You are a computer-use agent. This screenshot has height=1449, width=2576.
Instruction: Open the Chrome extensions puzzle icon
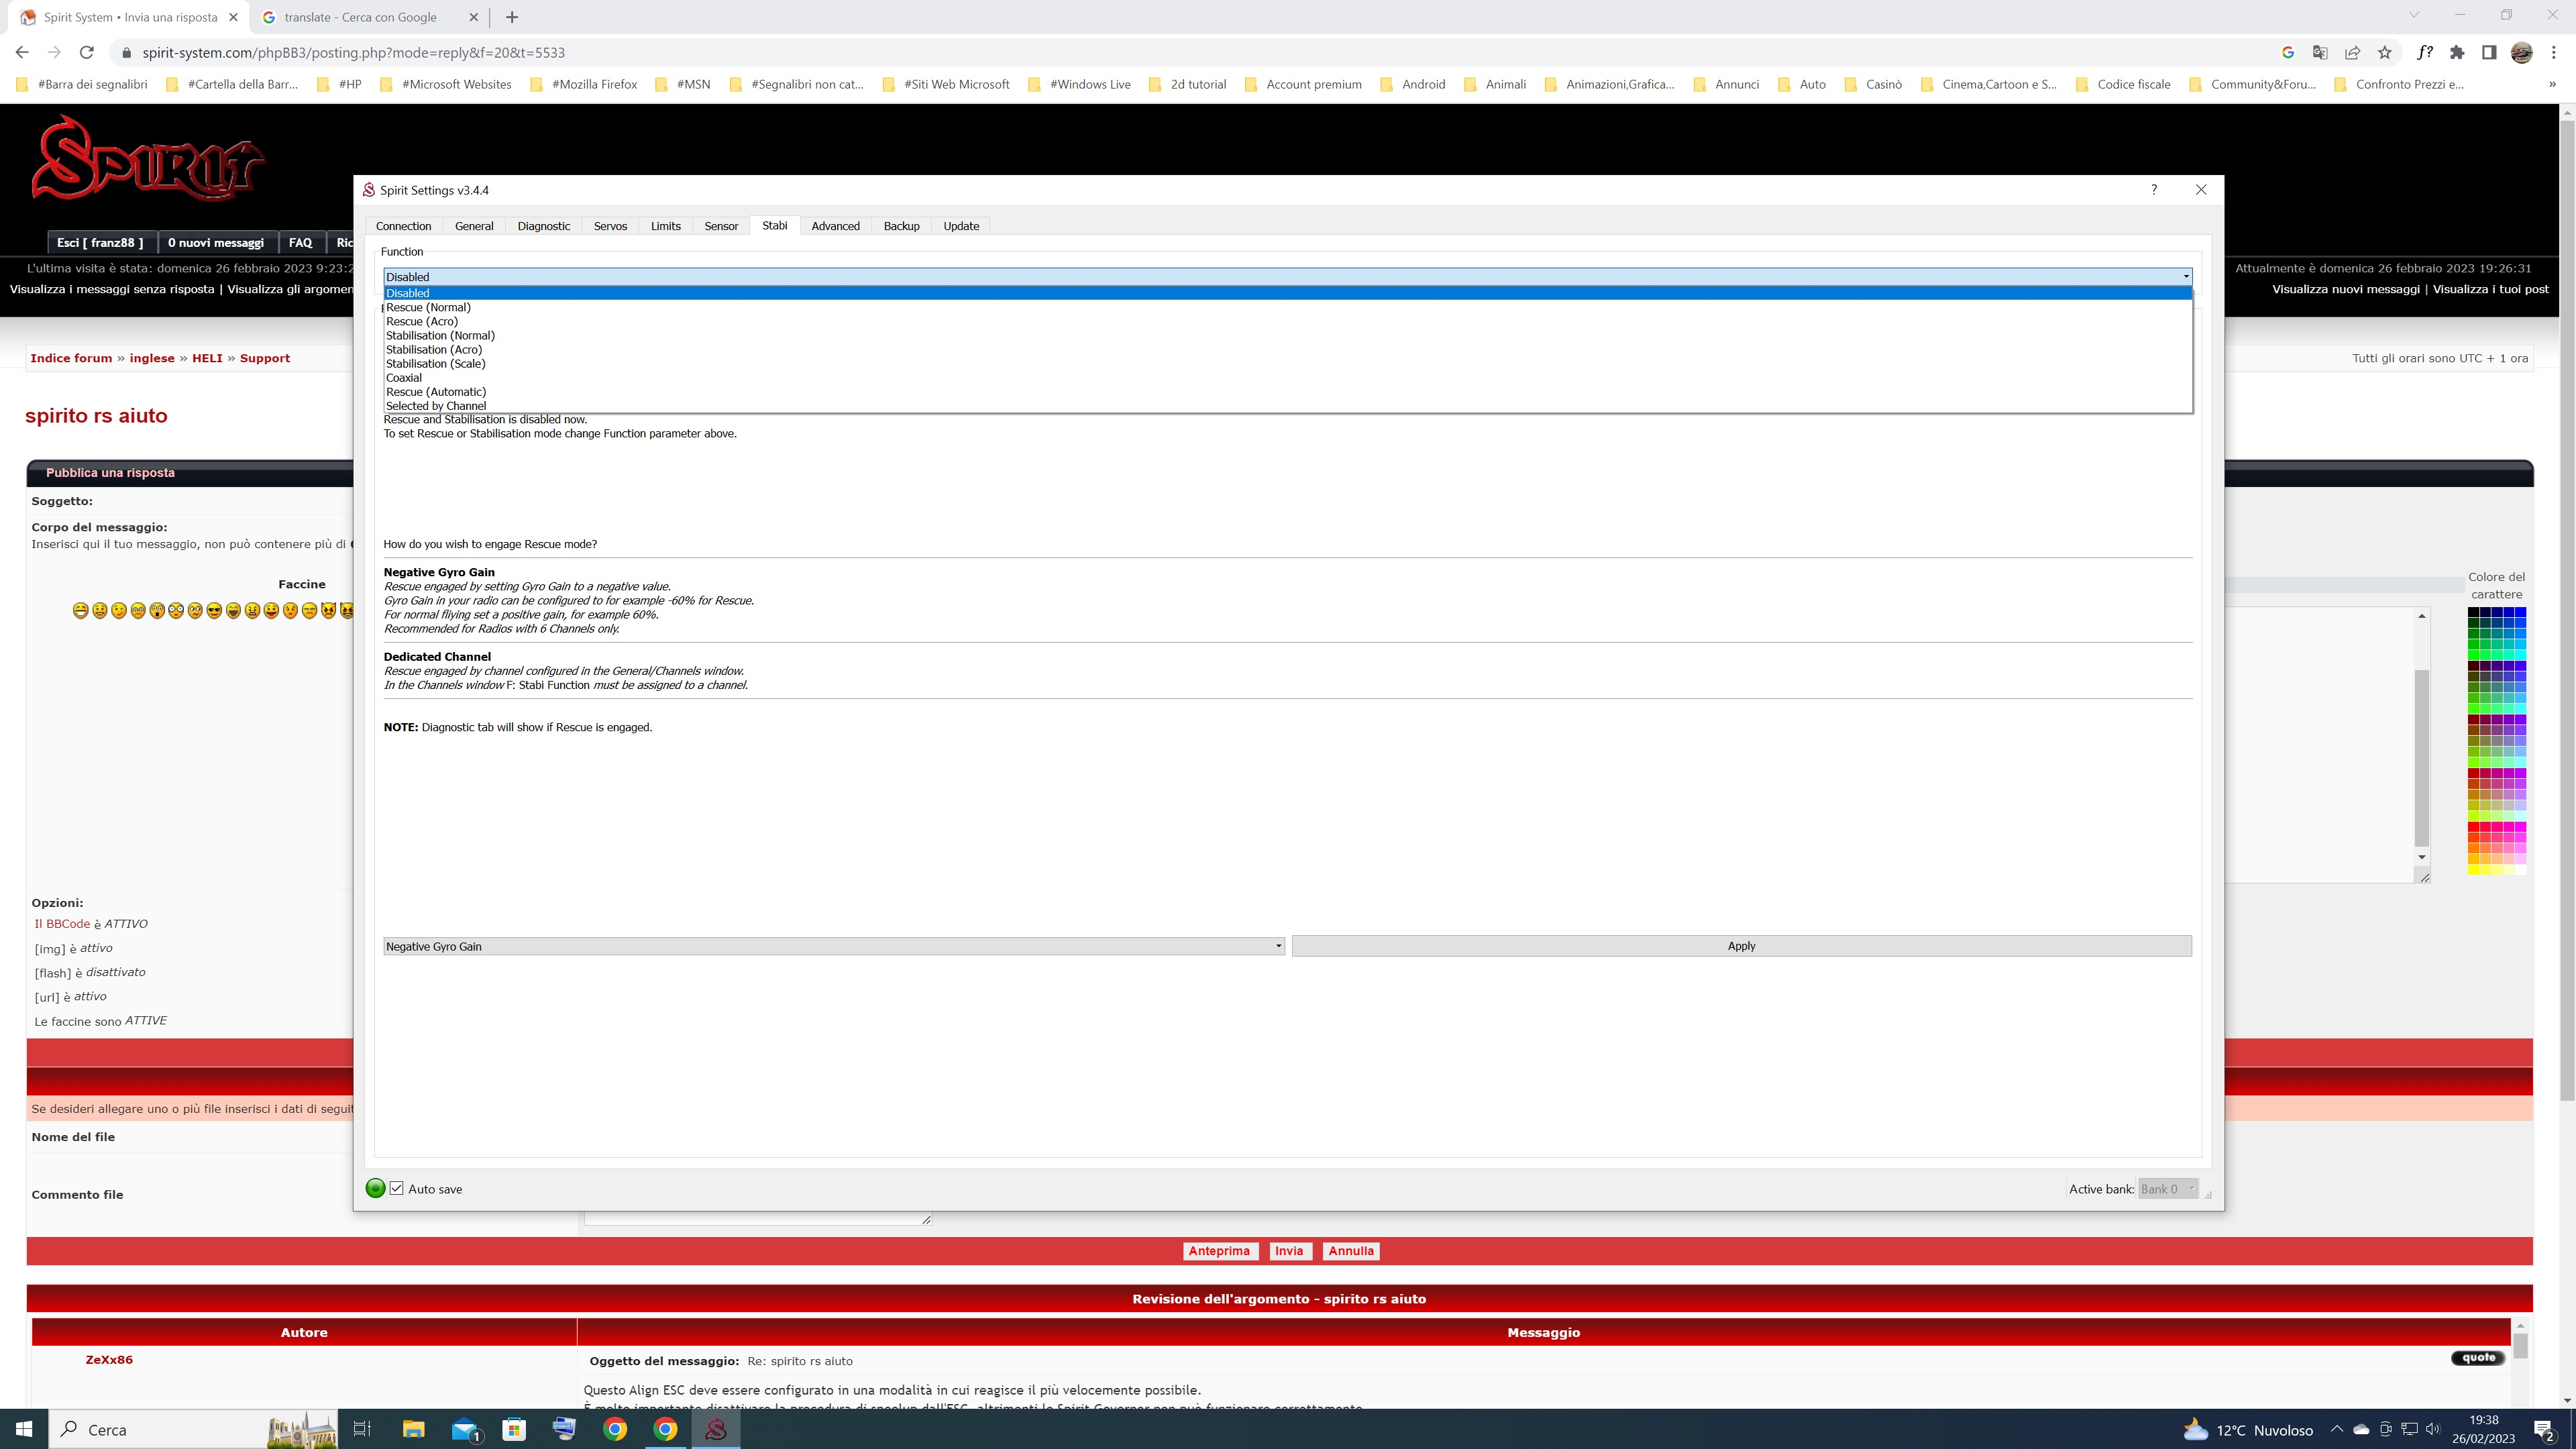[x=2457, y=53]
